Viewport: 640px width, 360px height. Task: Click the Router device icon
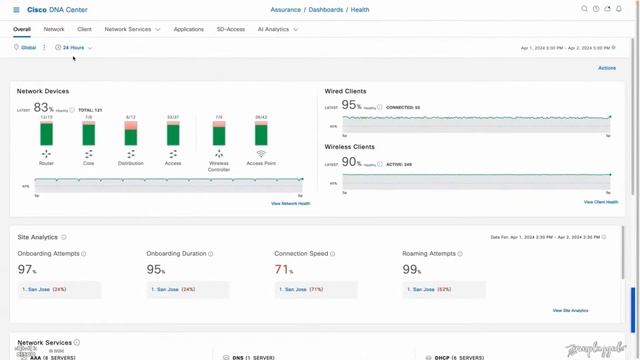coord(47,154)
